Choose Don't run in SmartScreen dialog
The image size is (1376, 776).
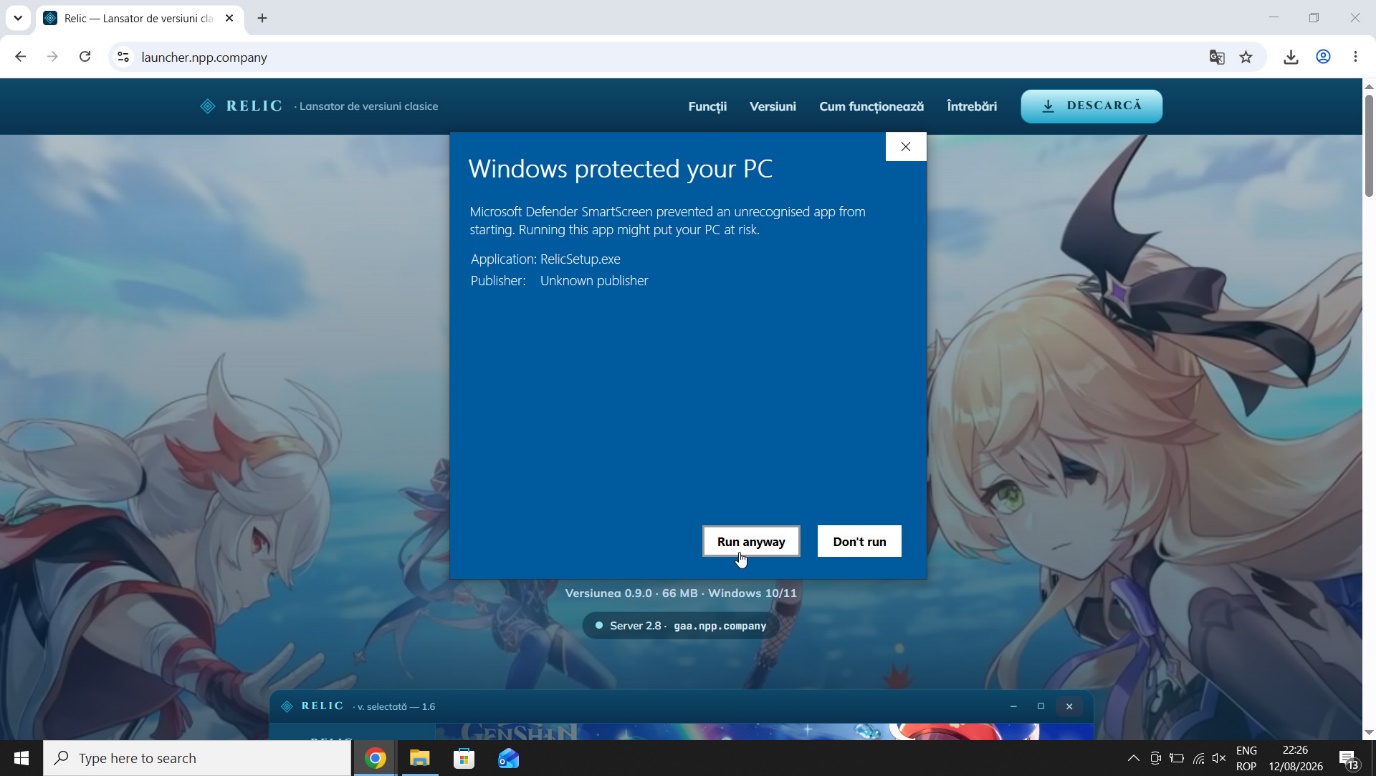point(859,541)
